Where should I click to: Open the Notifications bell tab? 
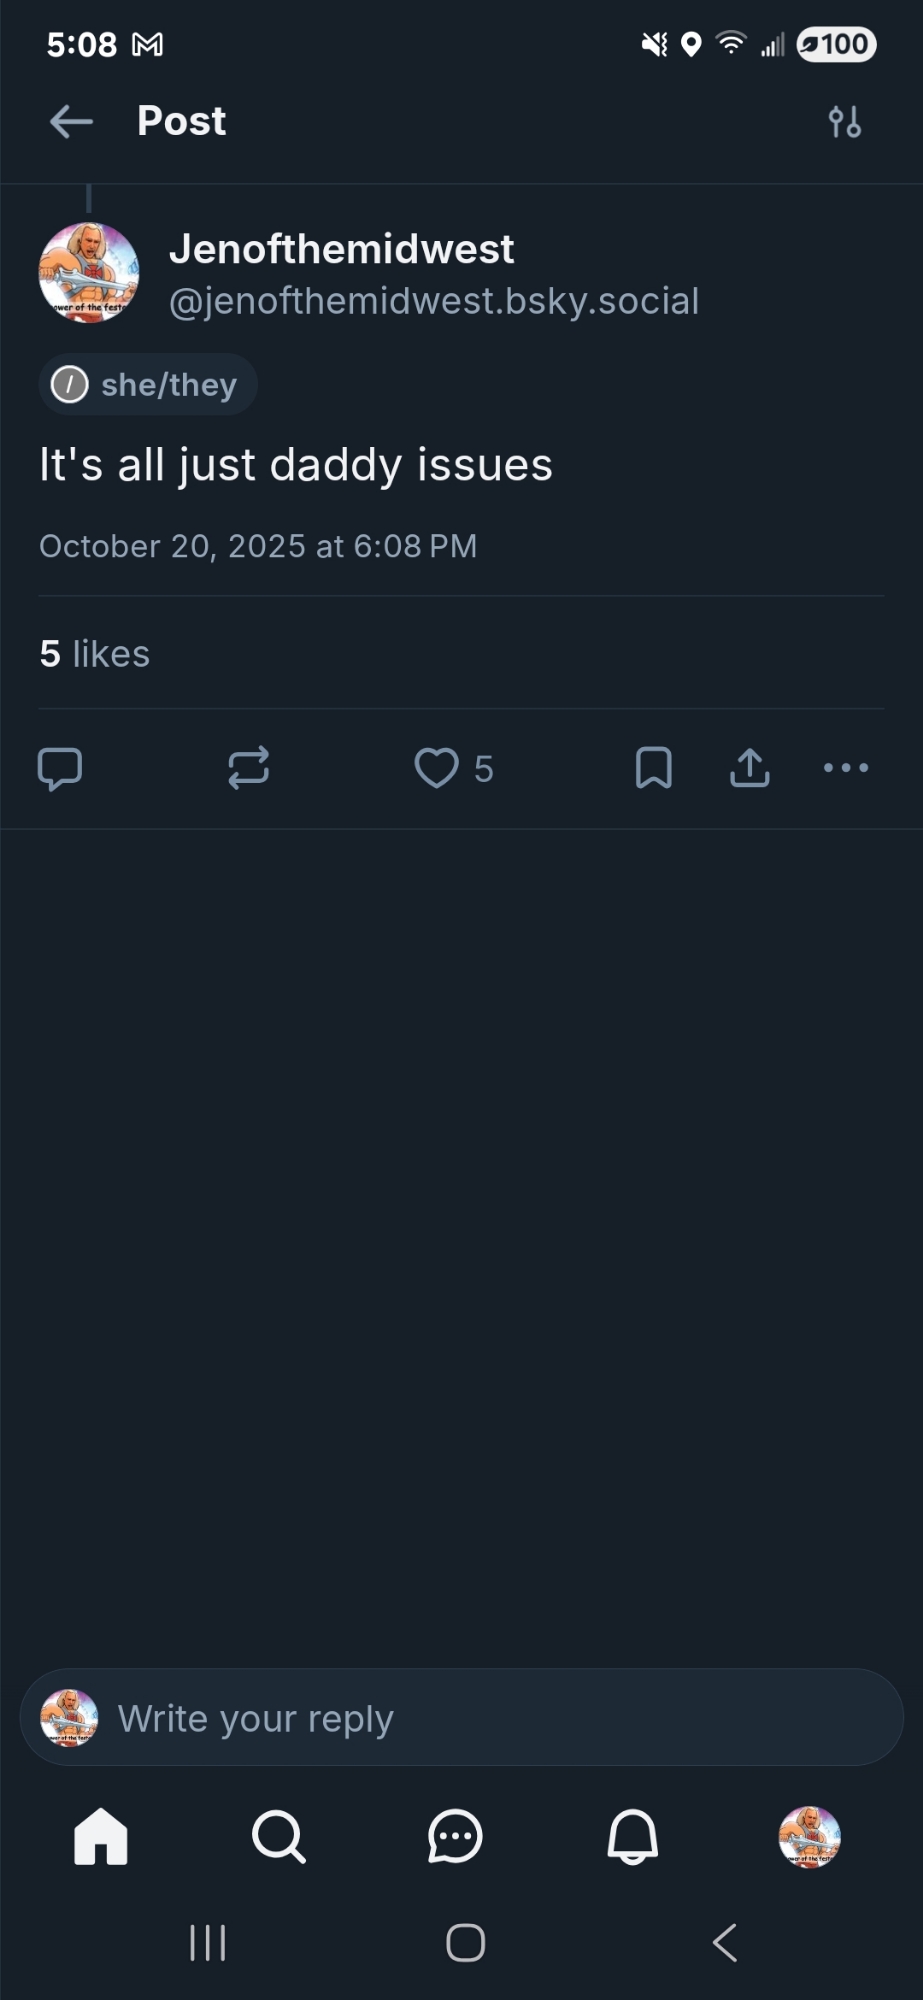(x=633, y=1836)
